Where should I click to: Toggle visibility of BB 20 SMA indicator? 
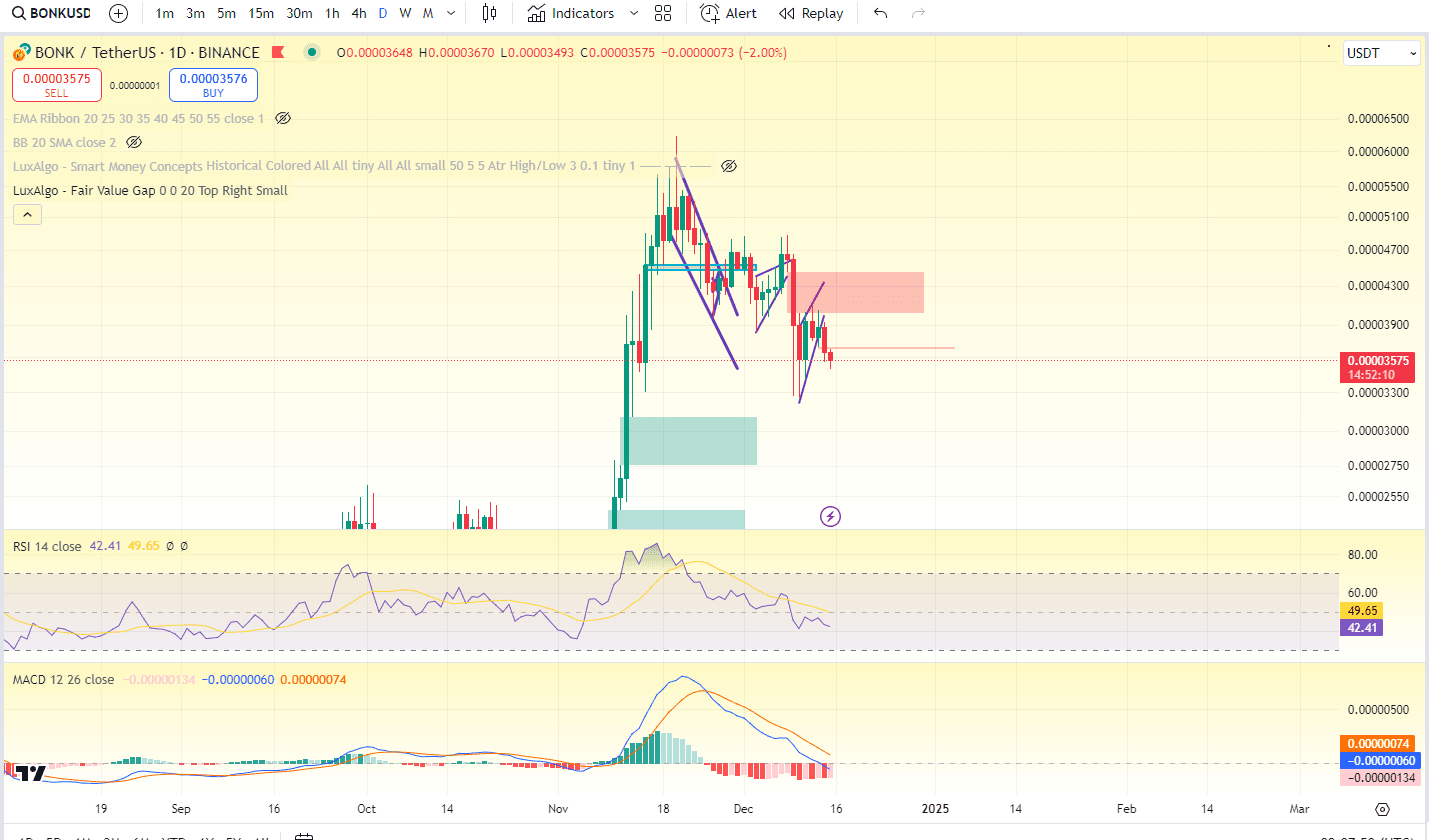[134, 142]
